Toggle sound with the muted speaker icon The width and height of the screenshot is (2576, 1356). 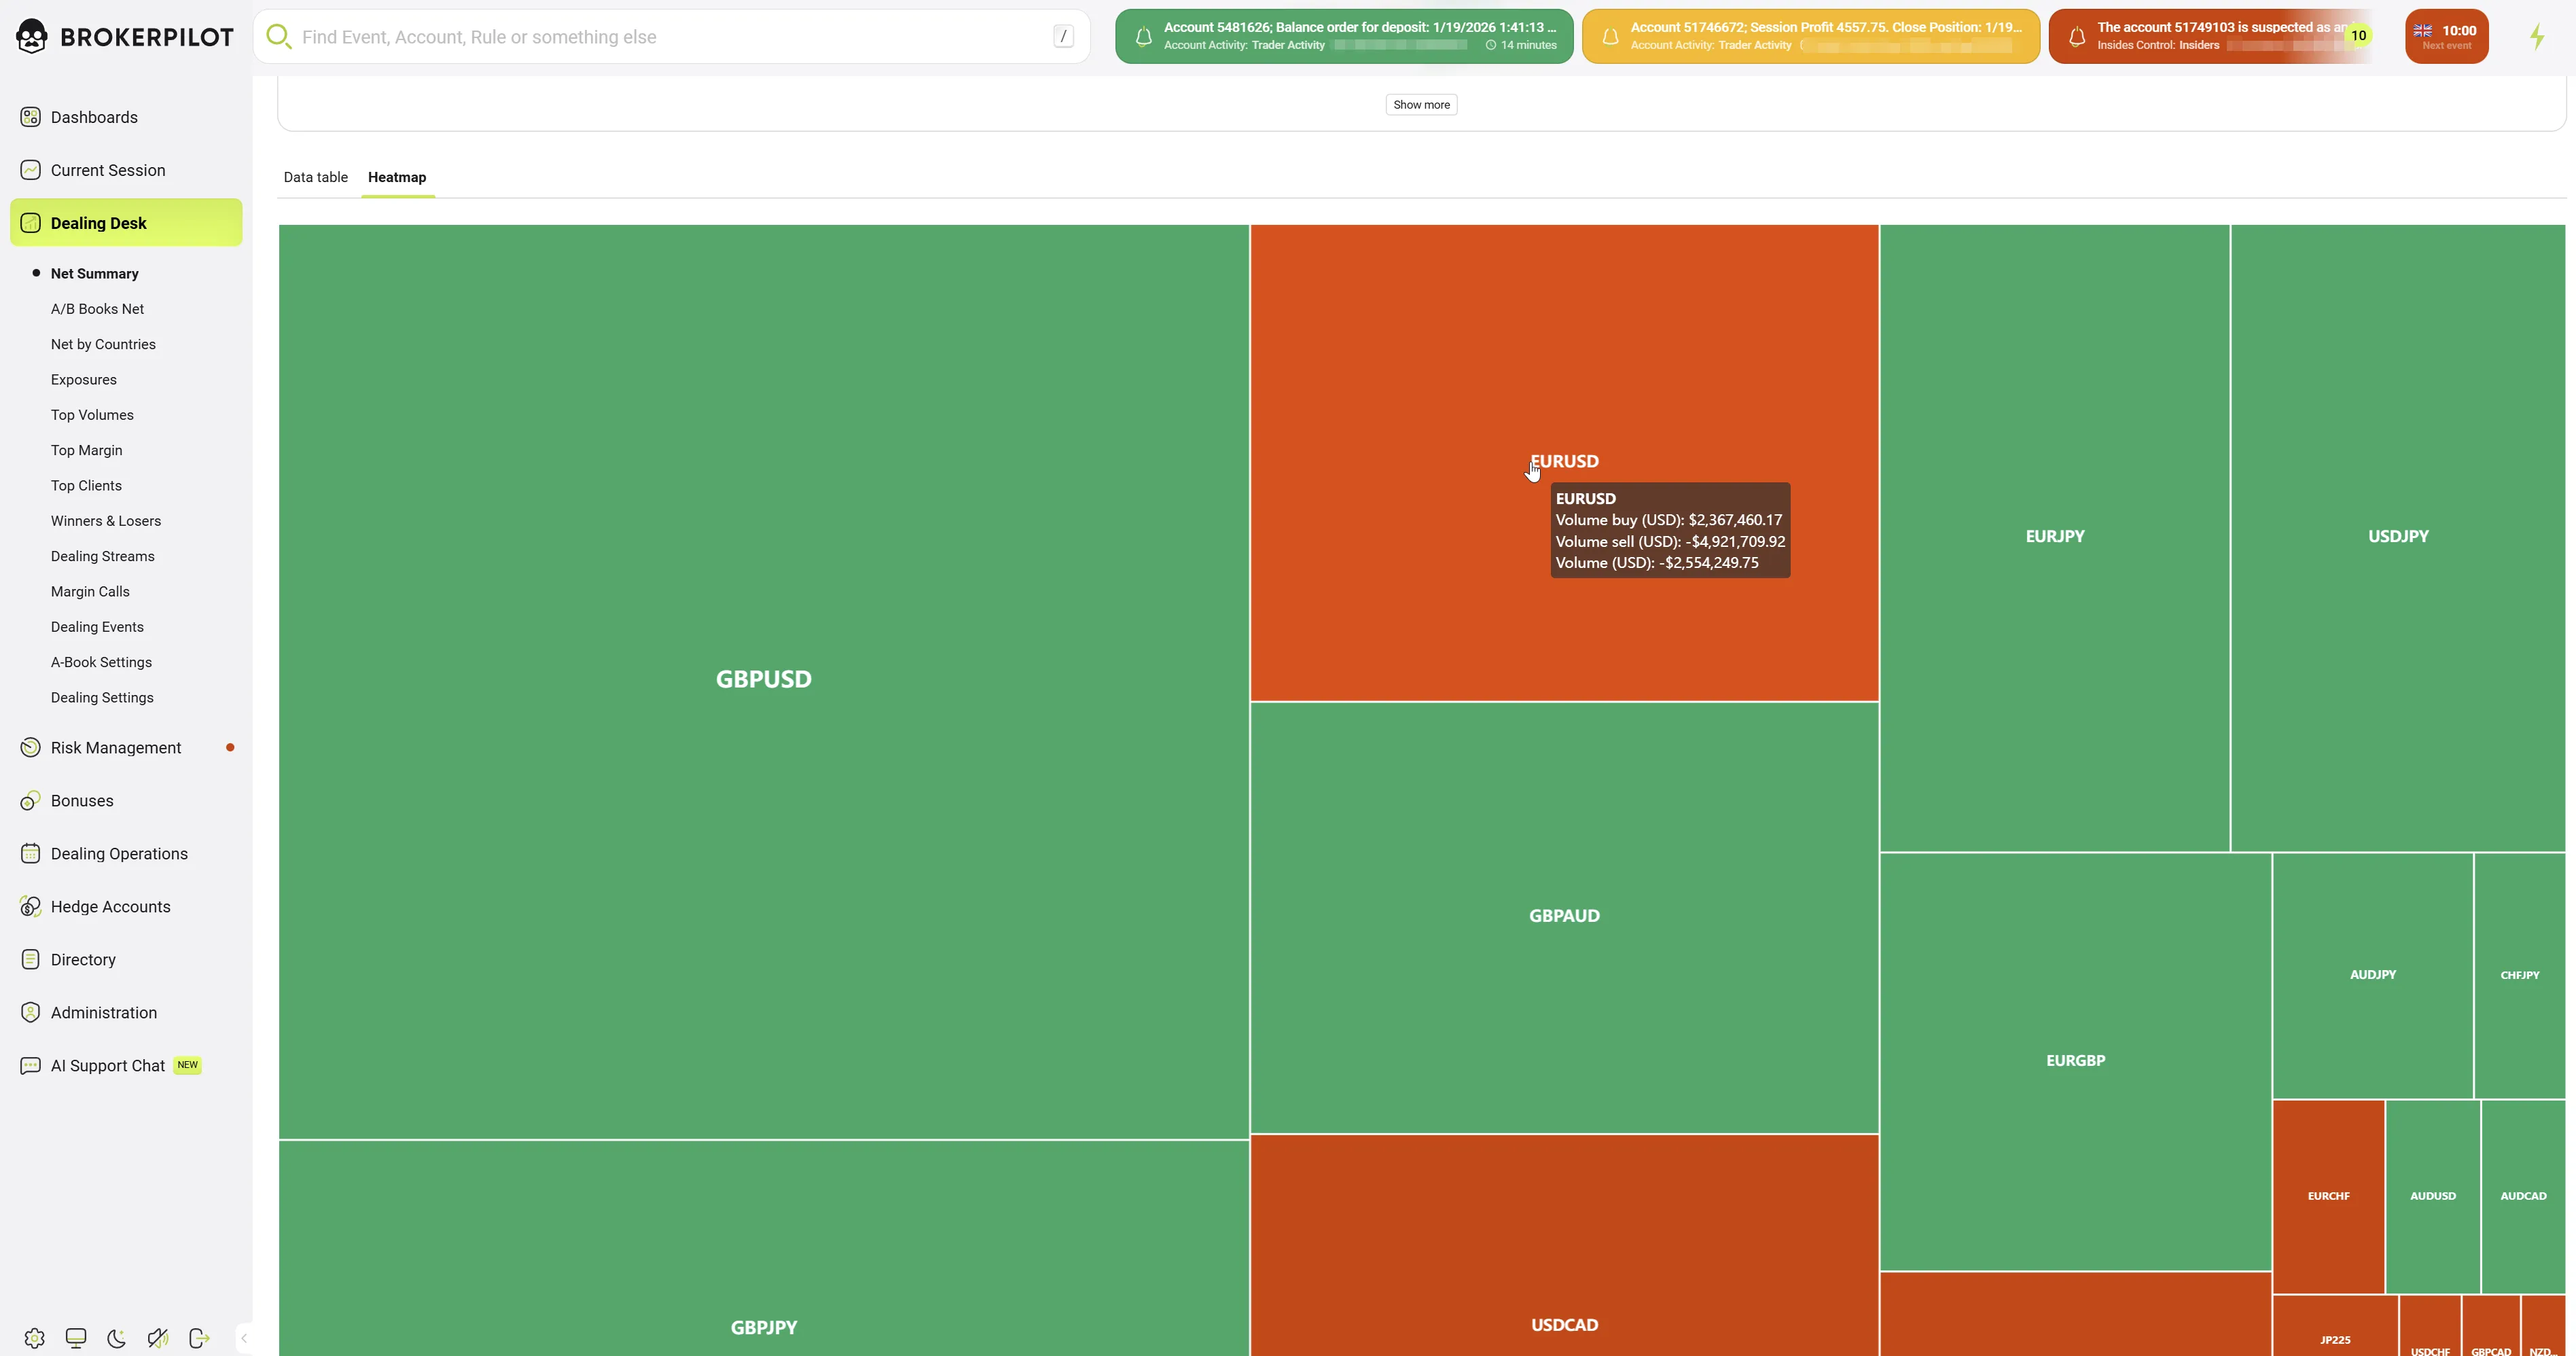158,1338
